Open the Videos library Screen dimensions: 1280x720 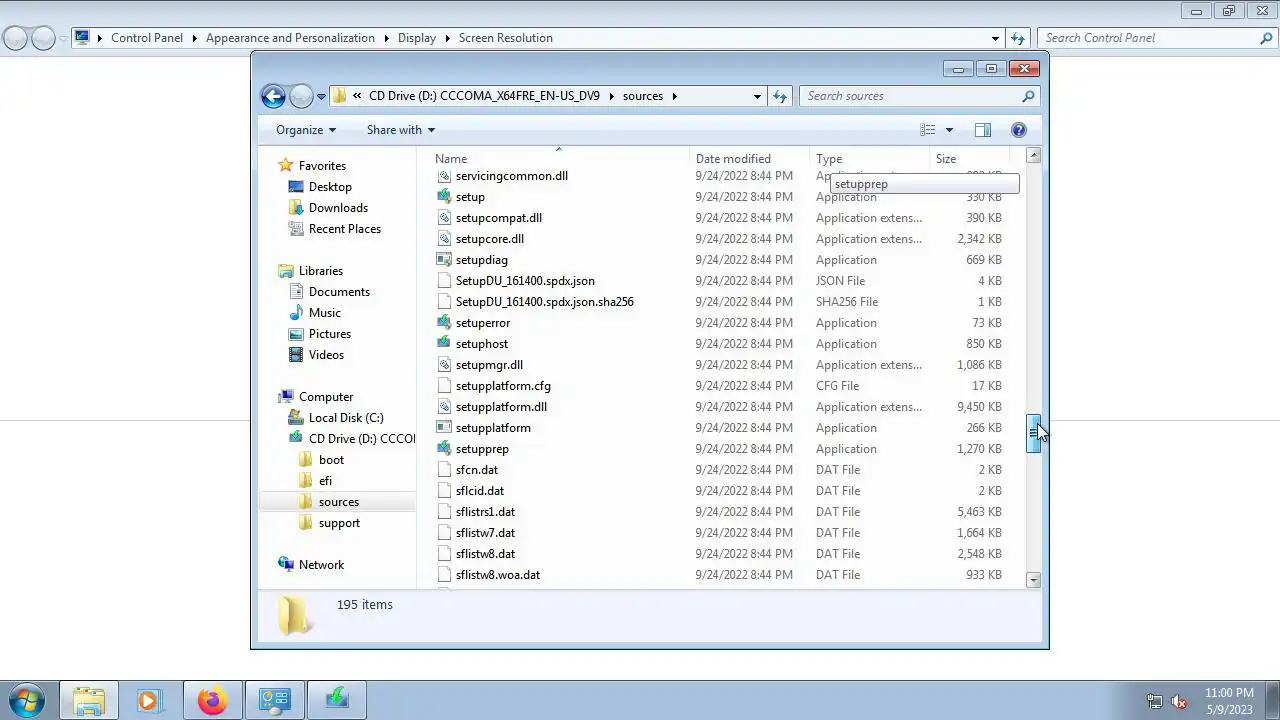coord(326,355)
